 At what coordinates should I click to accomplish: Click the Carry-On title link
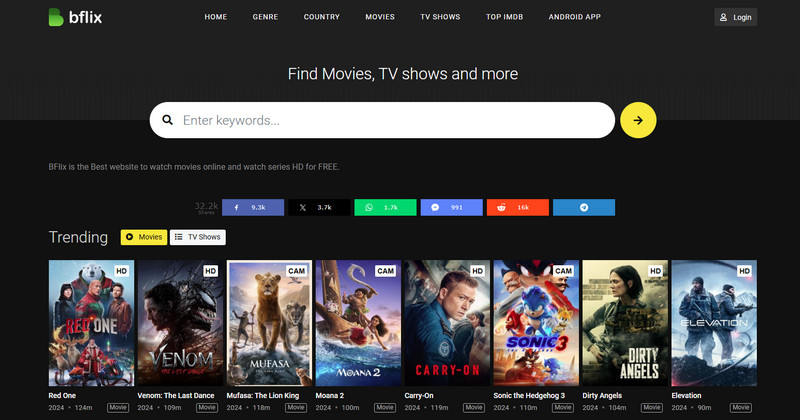coord(419,396)
